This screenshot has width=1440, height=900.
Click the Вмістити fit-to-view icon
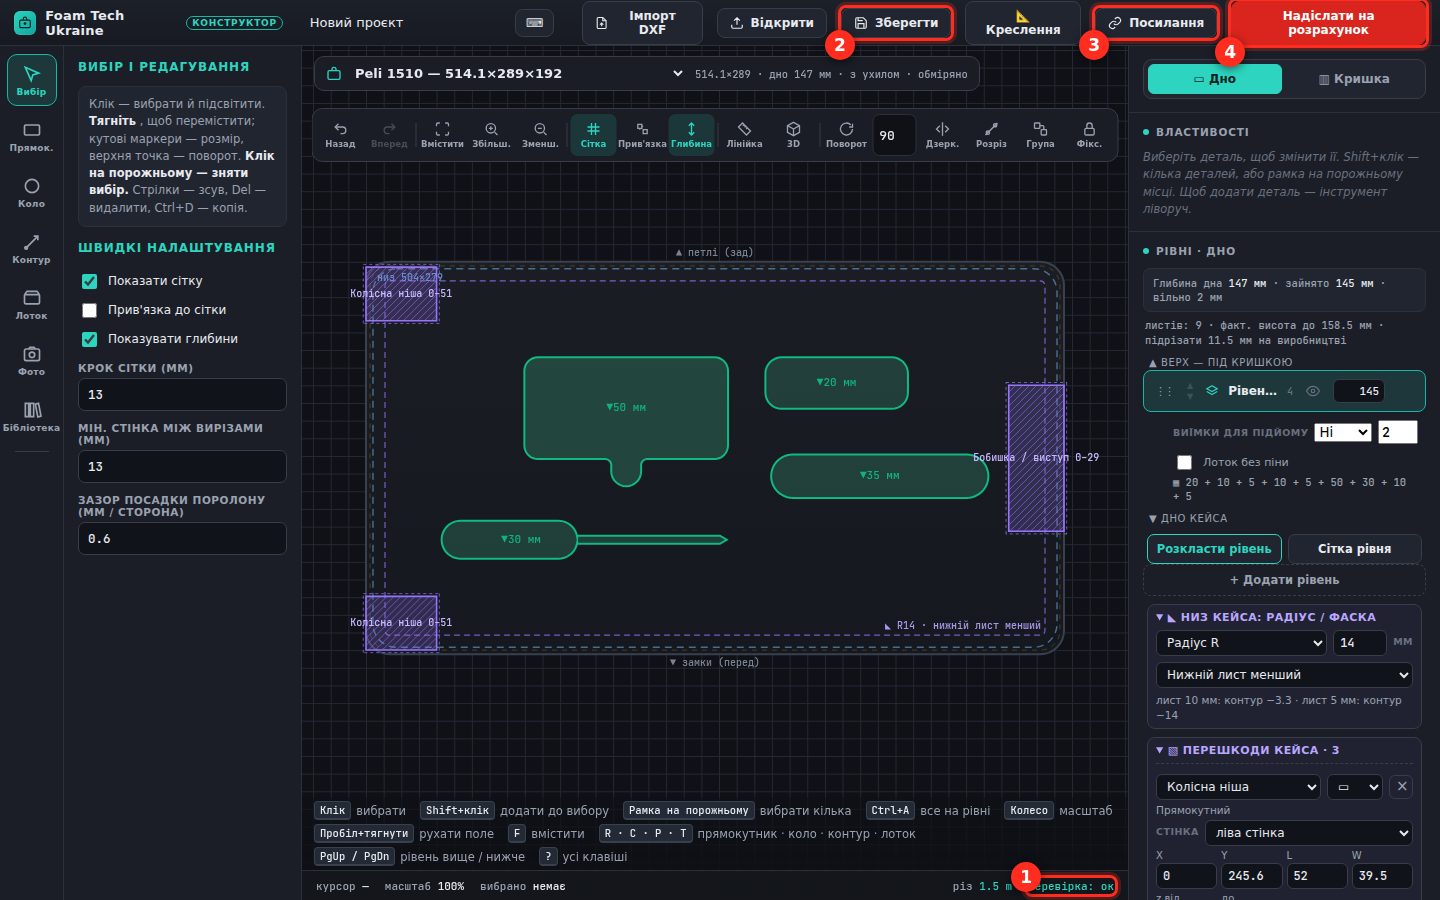[x=442, y=135]
